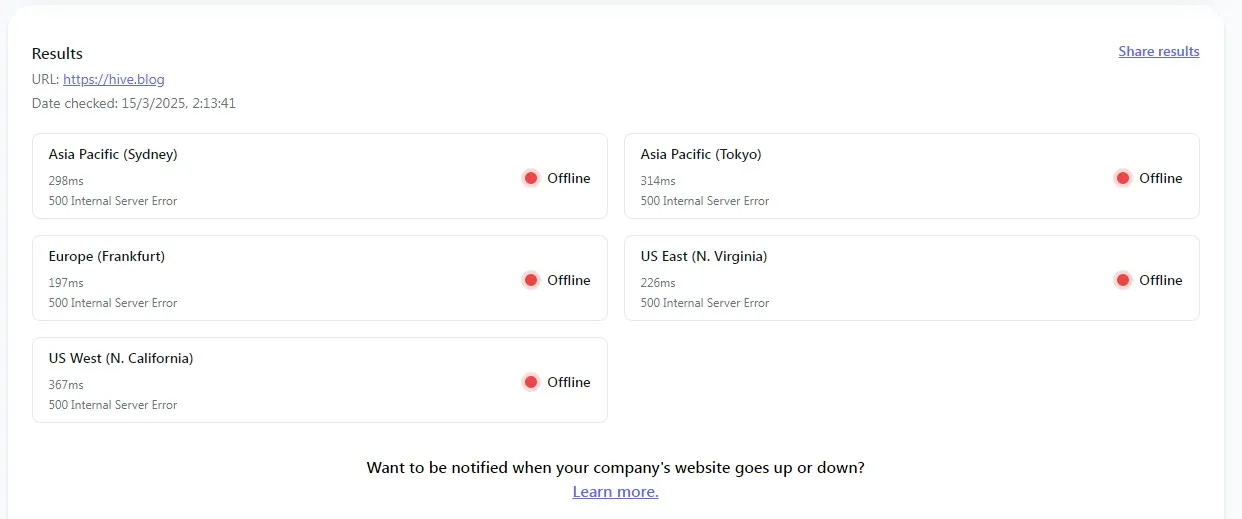1242x519 pixels.
Task: Click the red status dot for N. Virginia
Action: coord(1123,280)
